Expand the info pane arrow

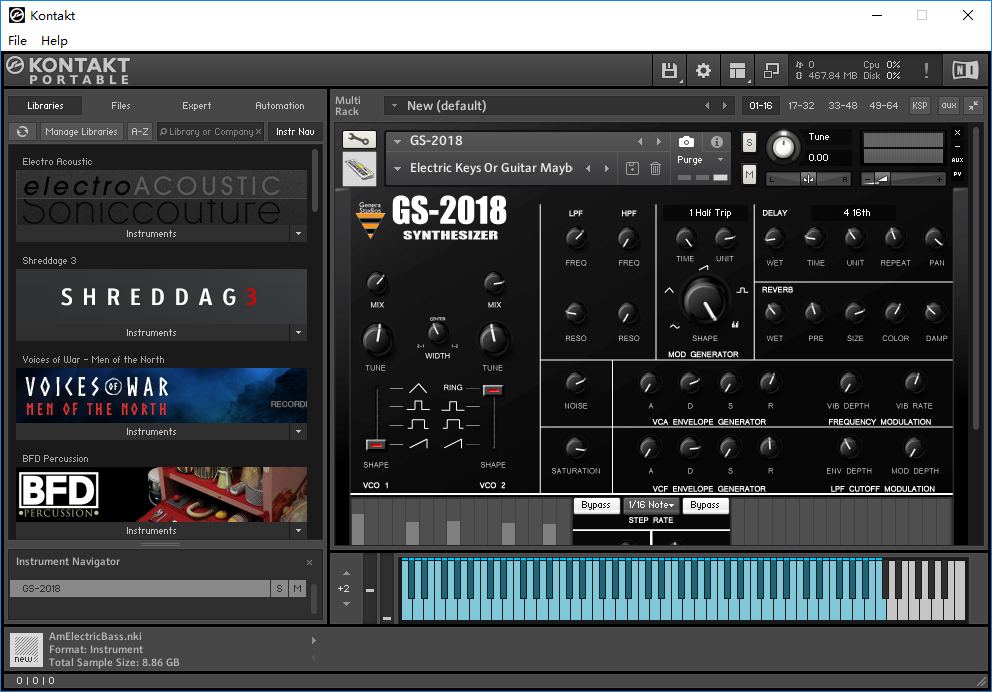[x=314, y=640]
